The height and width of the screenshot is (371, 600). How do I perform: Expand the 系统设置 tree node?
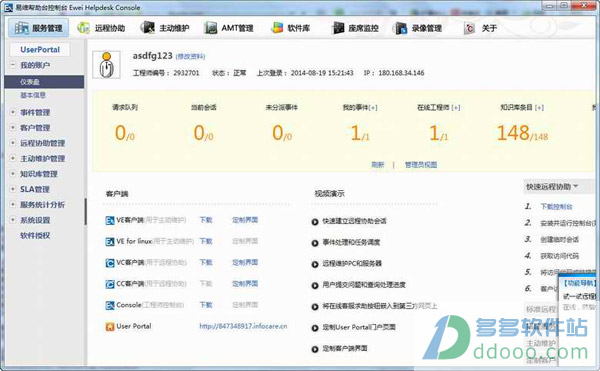(13, 220)
